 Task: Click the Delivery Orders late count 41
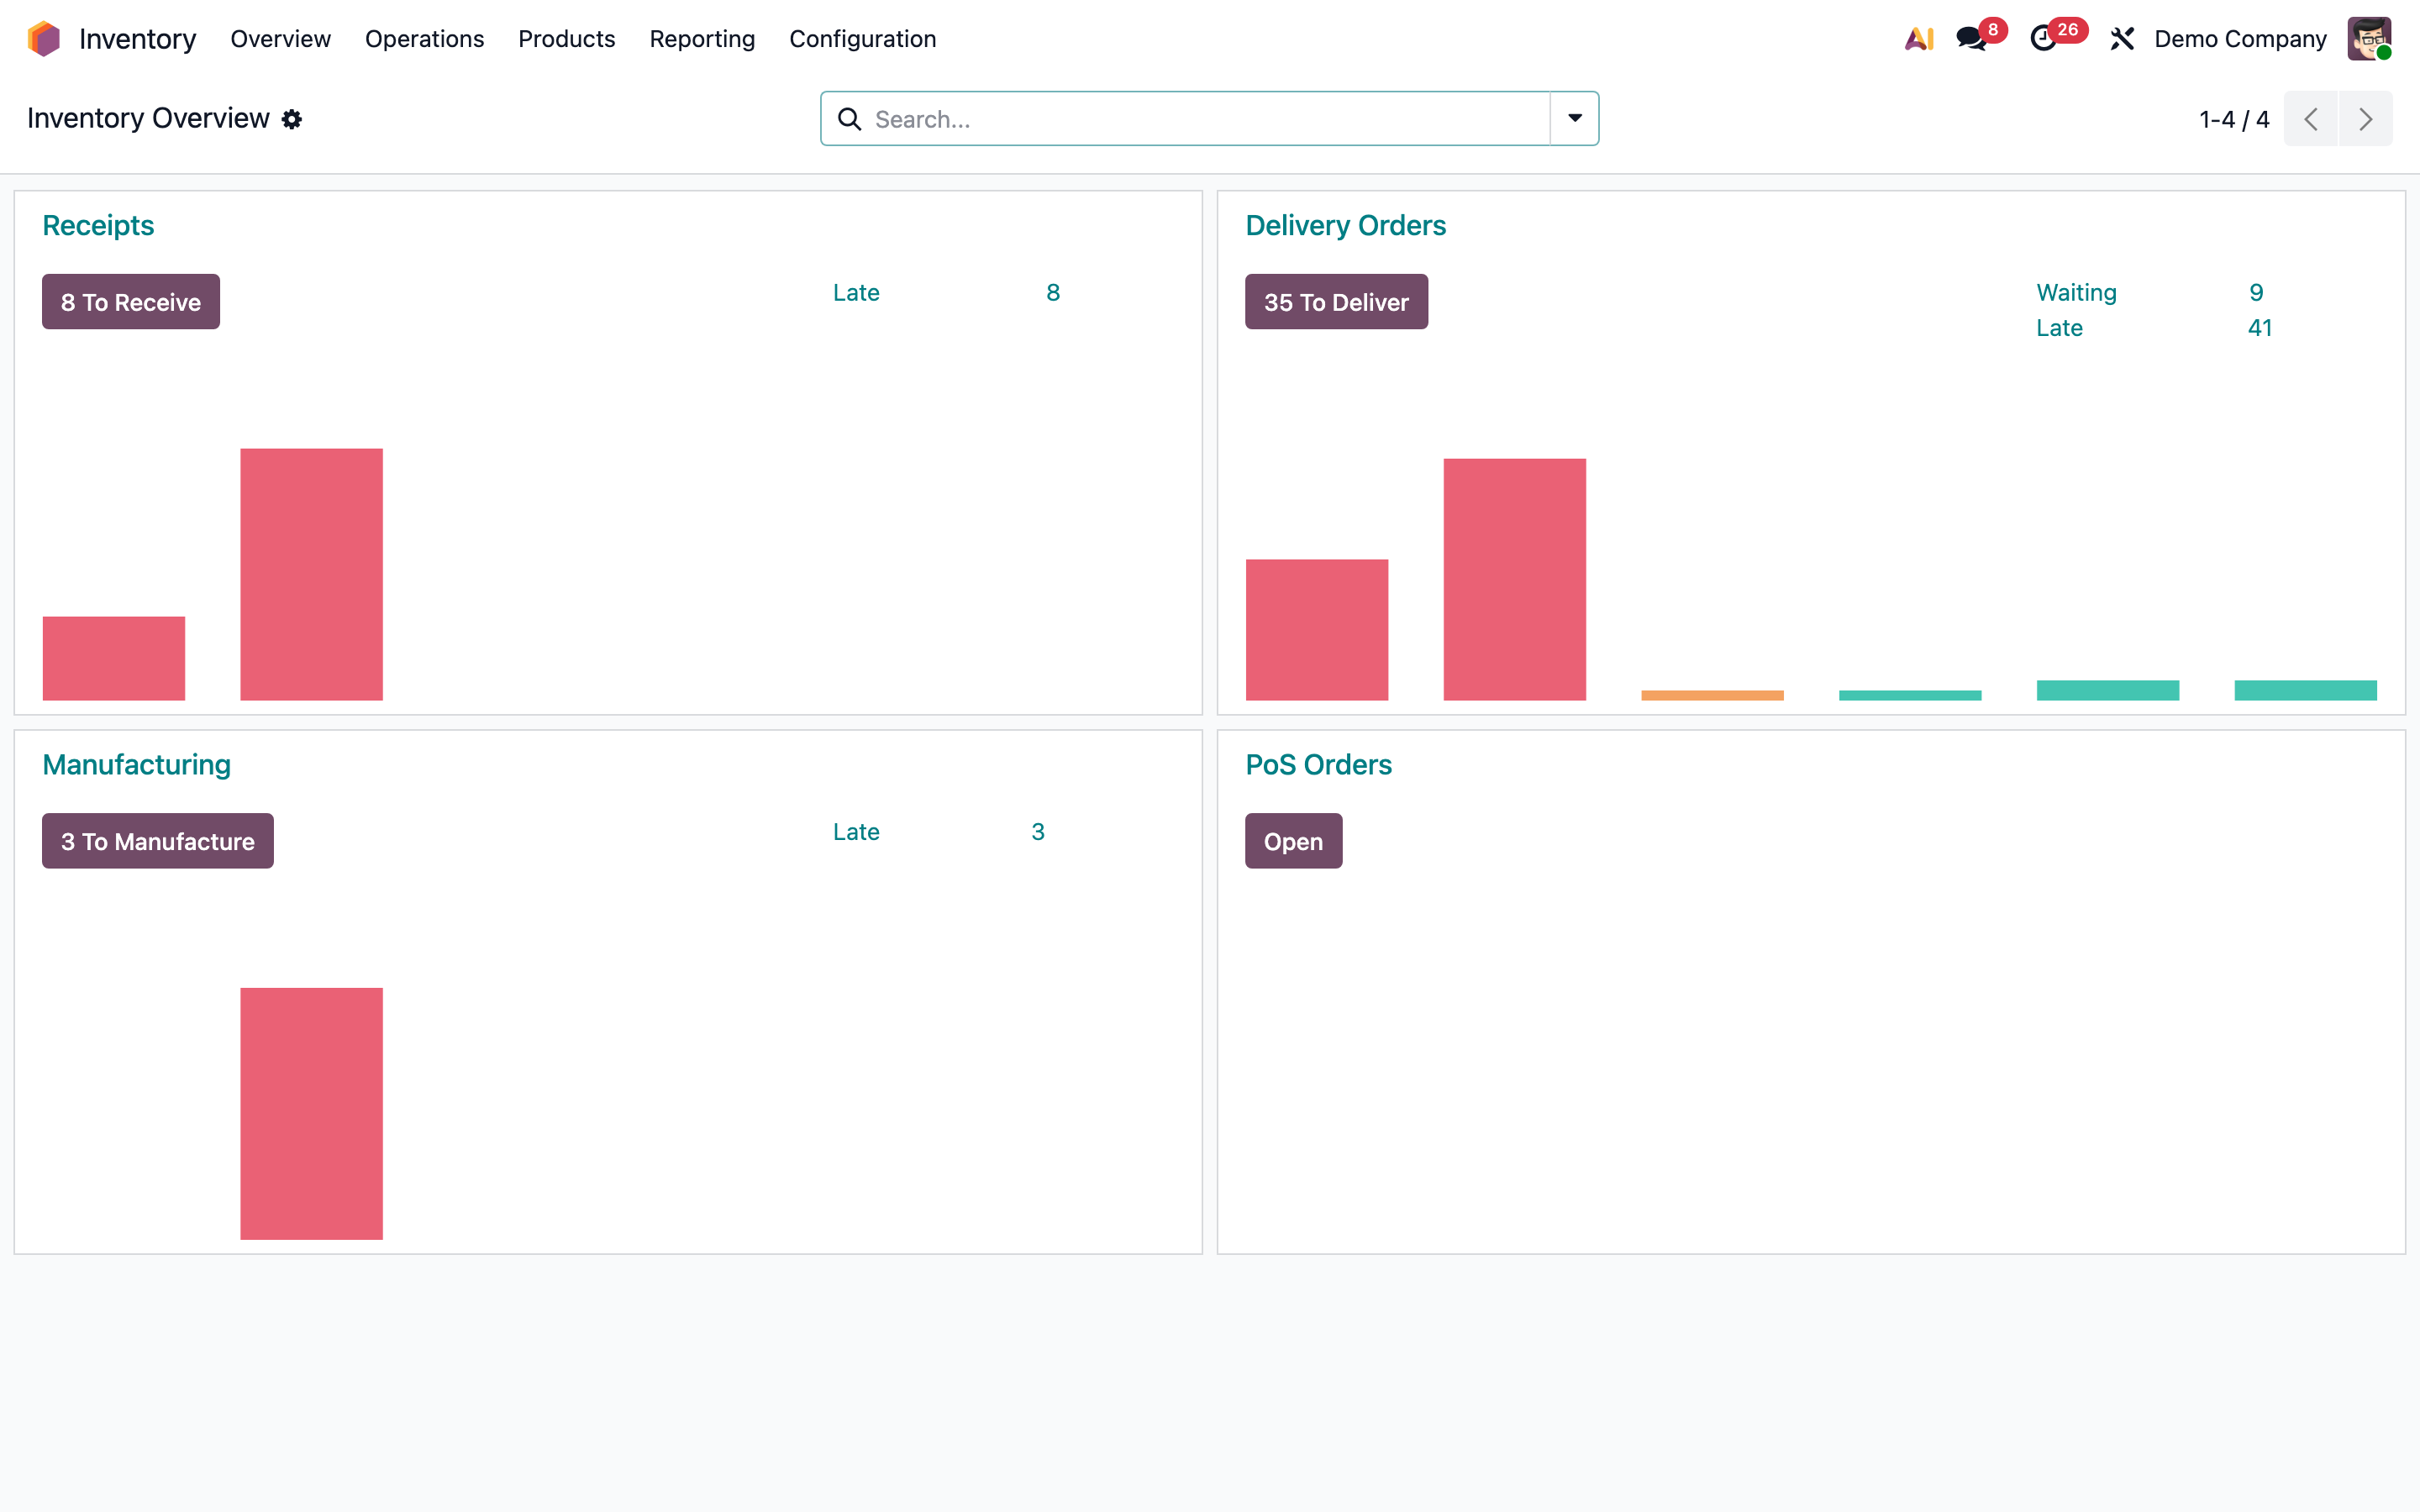click(2259, 328)
